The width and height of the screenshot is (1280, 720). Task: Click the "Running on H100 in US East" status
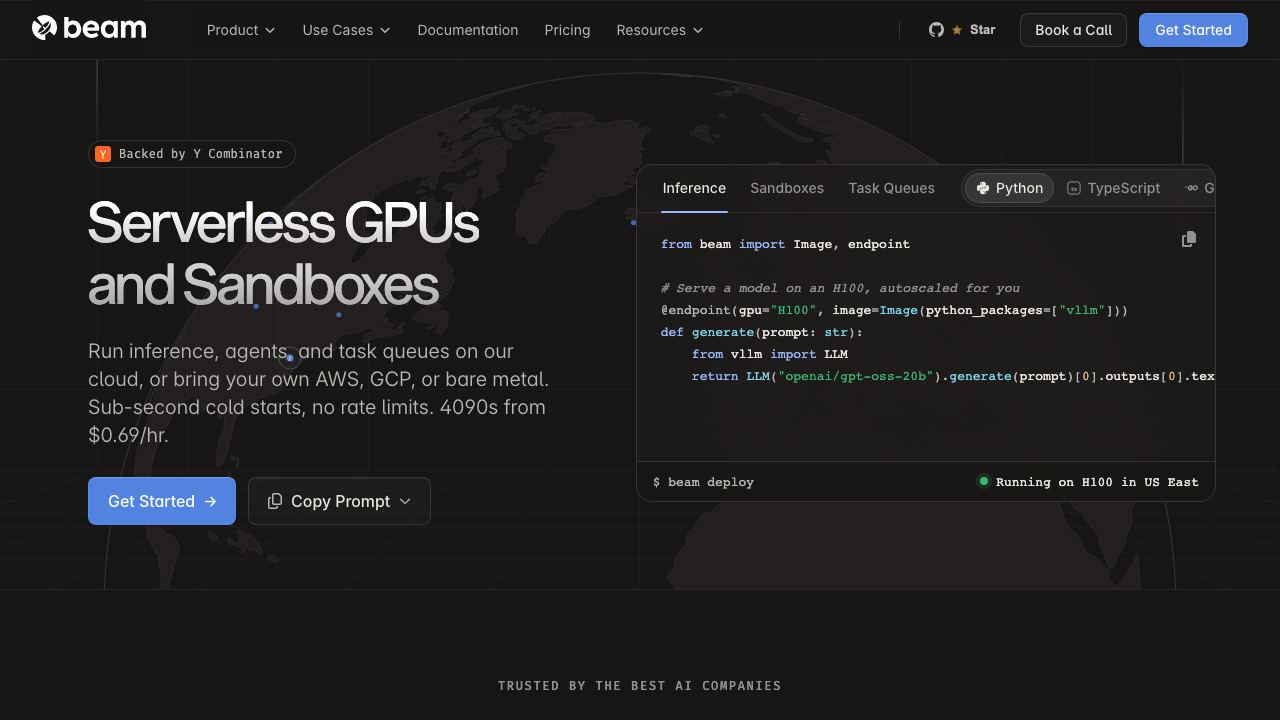tap(1087, 482)
